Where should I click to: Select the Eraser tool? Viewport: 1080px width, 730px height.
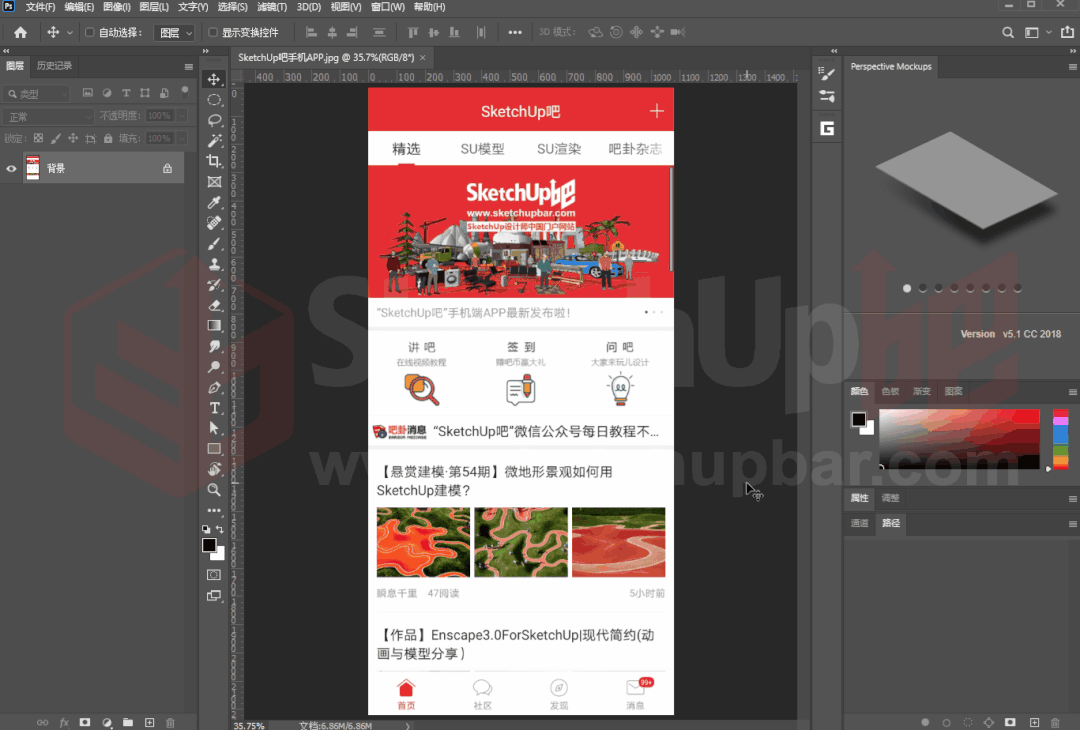pyautogui.click(x=214, y=305)
